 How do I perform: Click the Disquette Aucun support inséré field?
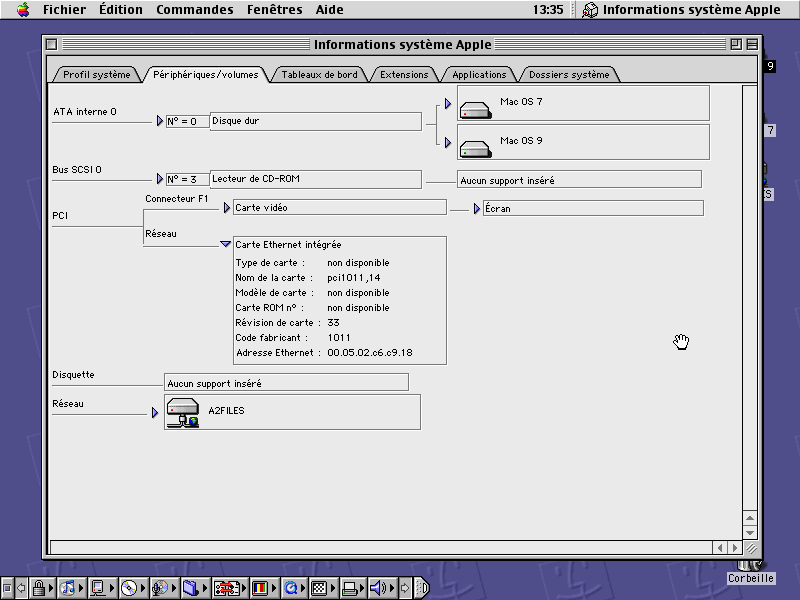click(x=286, y=382)
